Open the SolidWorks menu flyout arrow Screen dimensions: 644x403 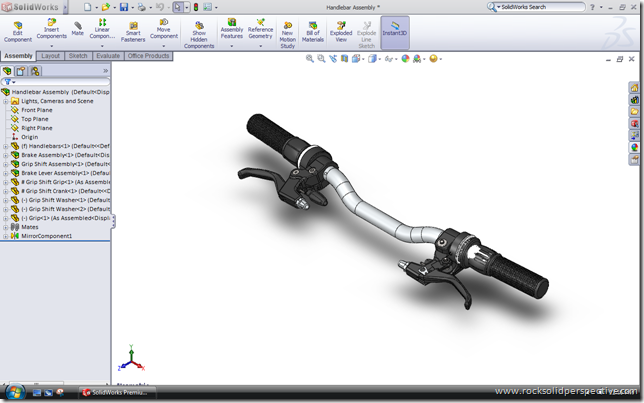pos(65,7)
